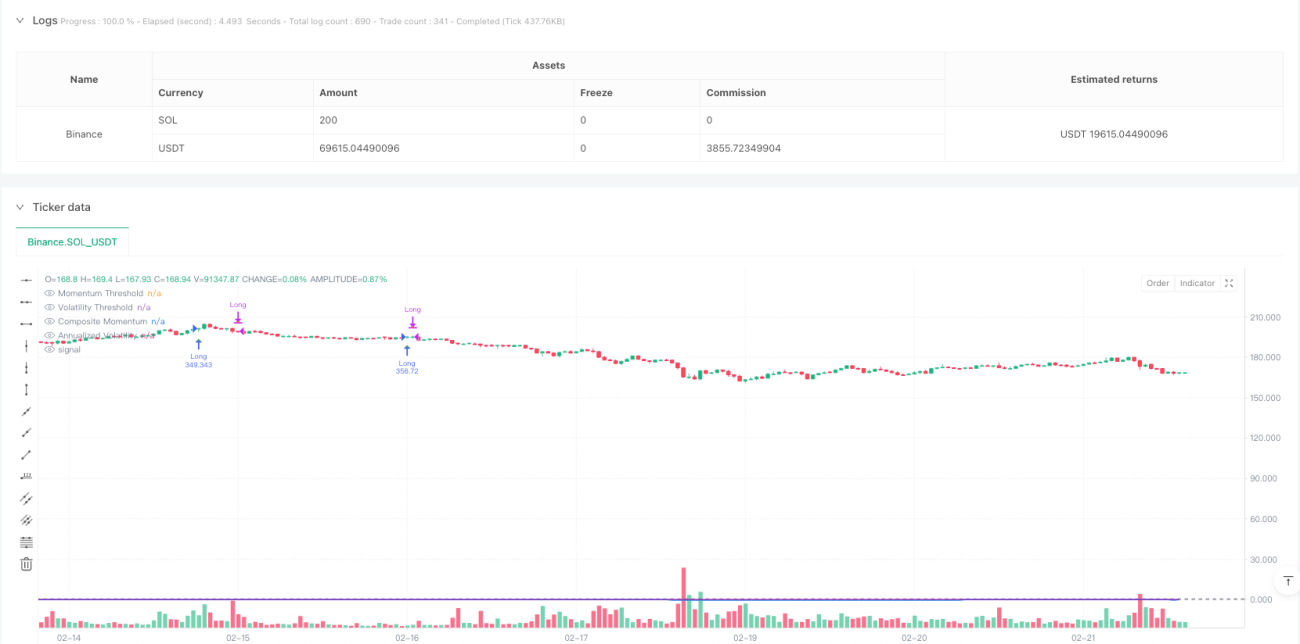This screenshot has width=1300, height=644.
Task: Toggle the signal indicator eye icon
Action: click(x=50, y=349)
